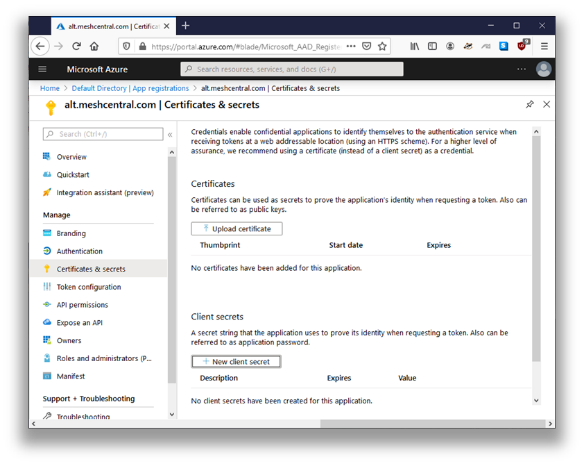Open Token configuration
This screenshot has height=466, width=584.
pos(89,287)
